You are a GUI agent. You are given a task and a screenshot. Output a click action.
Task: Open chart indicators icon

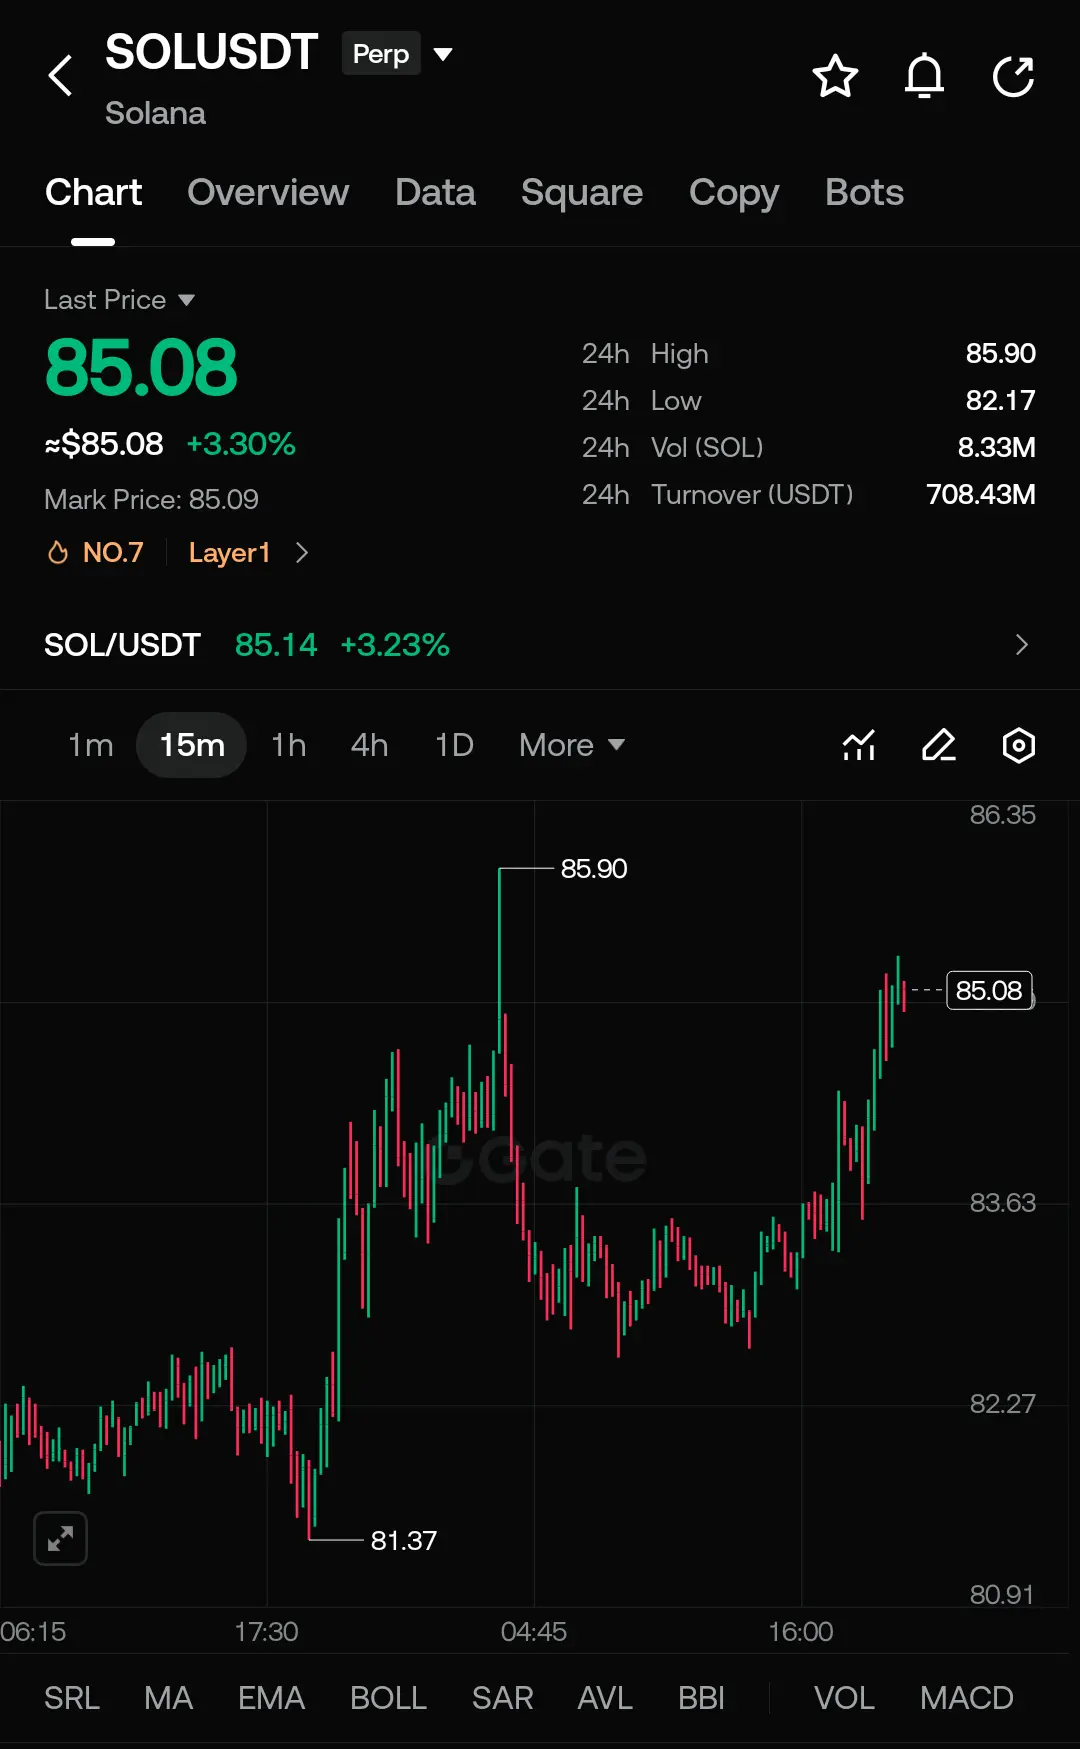[859, 745]
